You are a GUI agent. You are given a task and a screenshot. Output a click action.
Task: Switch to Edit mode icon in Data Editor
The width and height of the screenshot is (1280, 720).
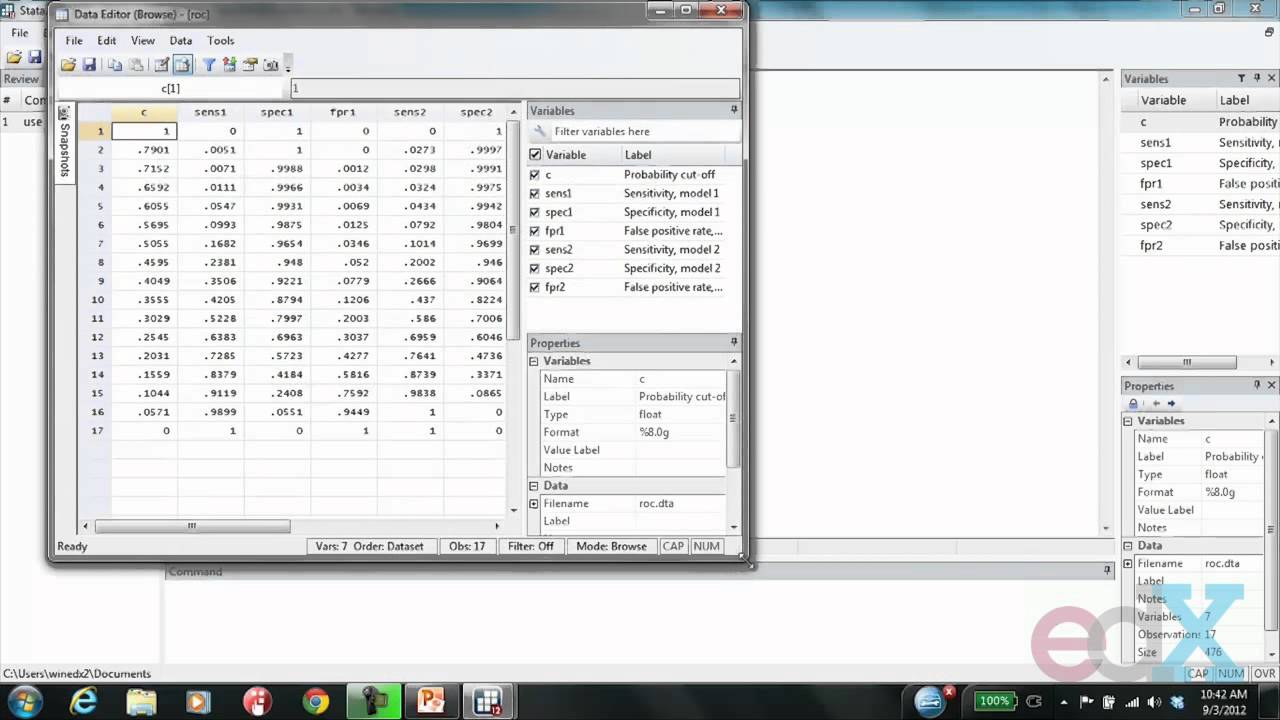(x=161, y=65)
